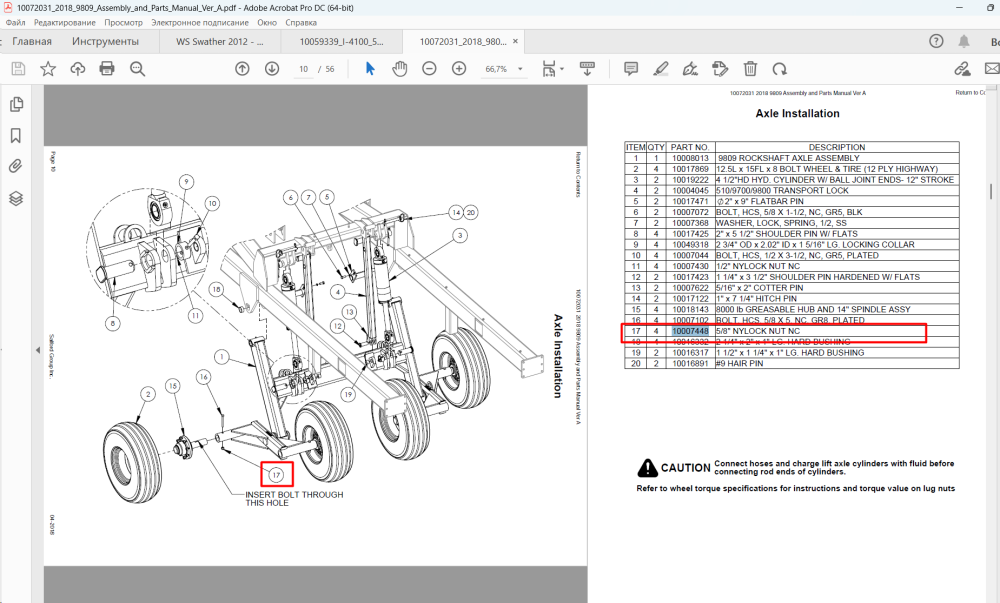Click 'INSERT BOLT THROUGH THIS HOLE' diagram note
The image size is (1000, 603).
294,498
